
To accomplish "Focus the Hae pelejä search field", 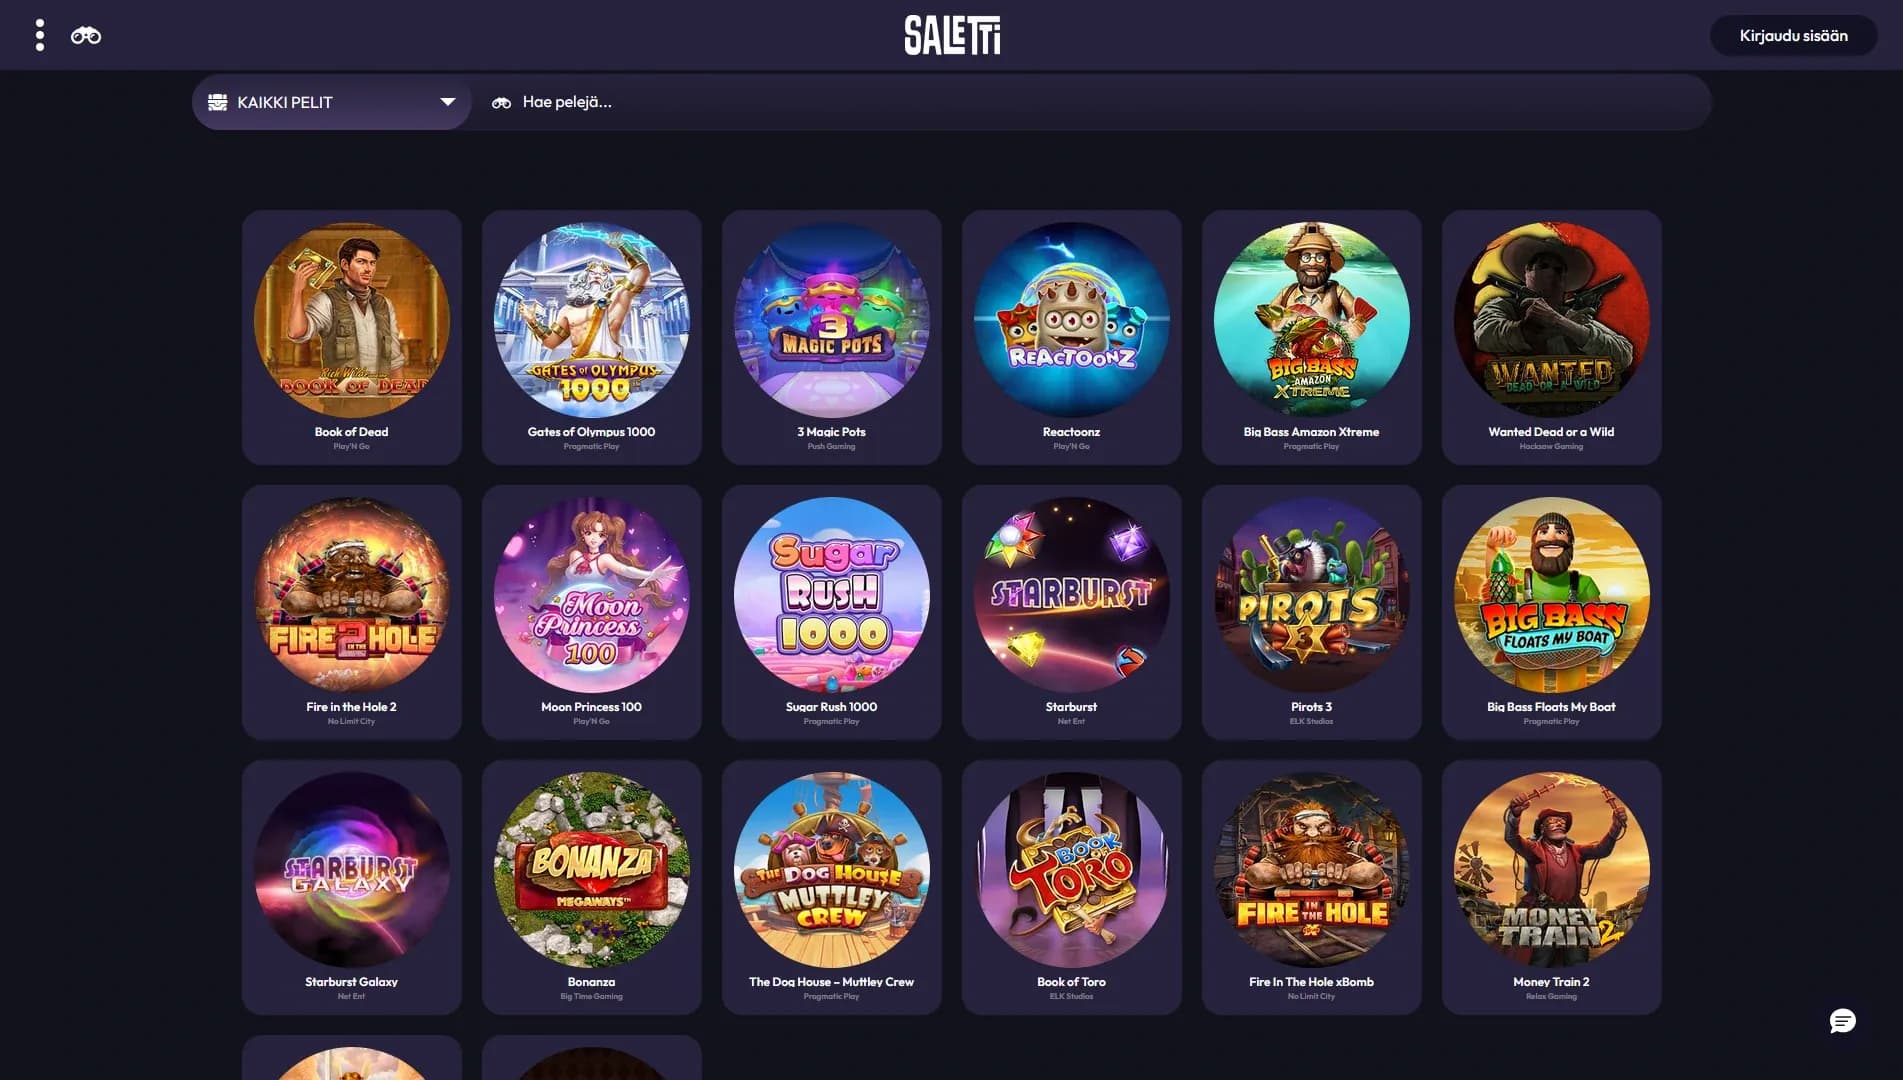I will coord(1091,102).
